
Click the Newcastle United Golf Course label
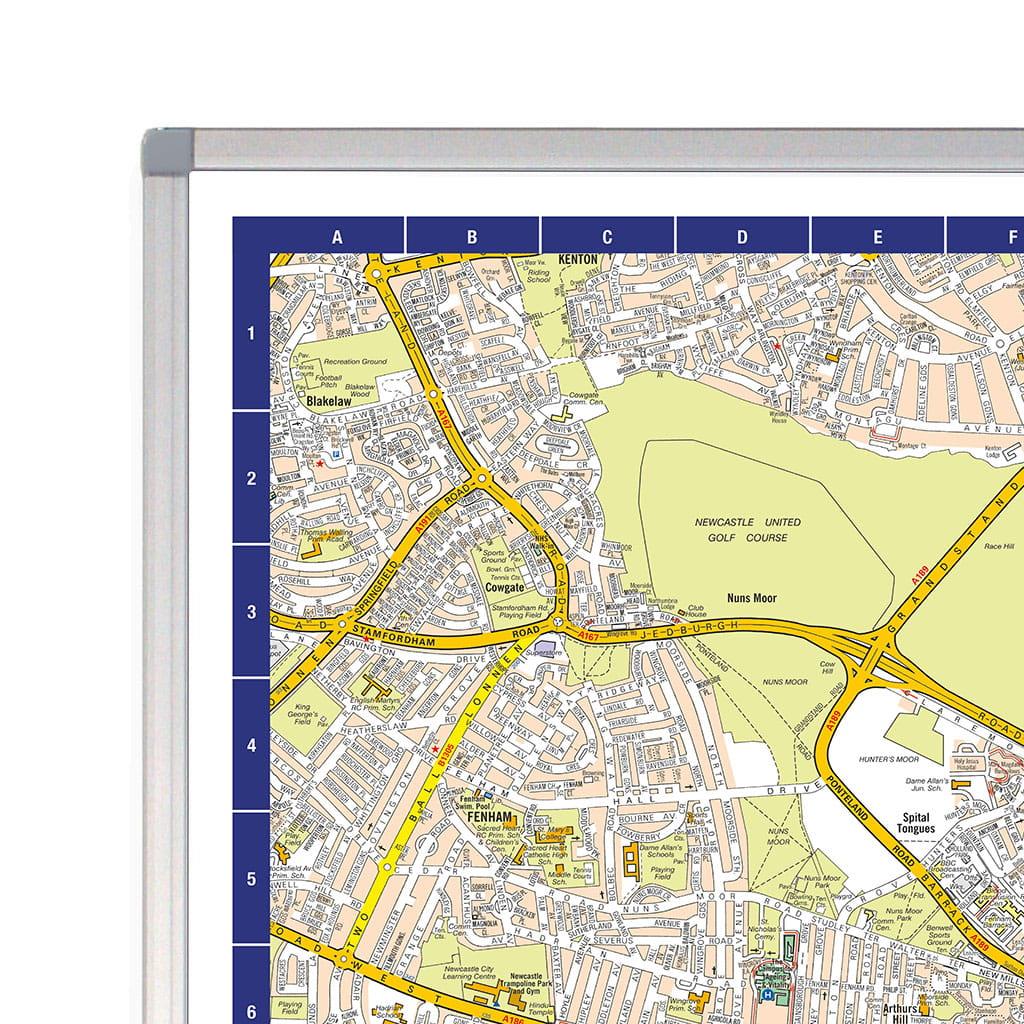pos(748,530)
